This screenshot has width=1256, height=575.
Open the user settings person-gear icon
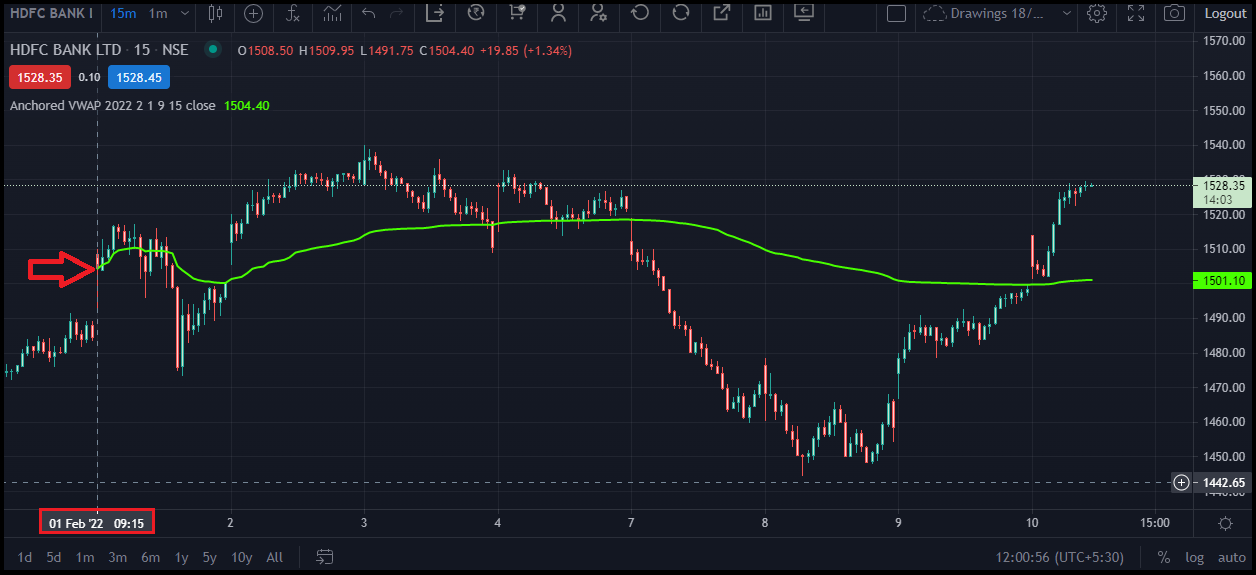tap(599, 13)
